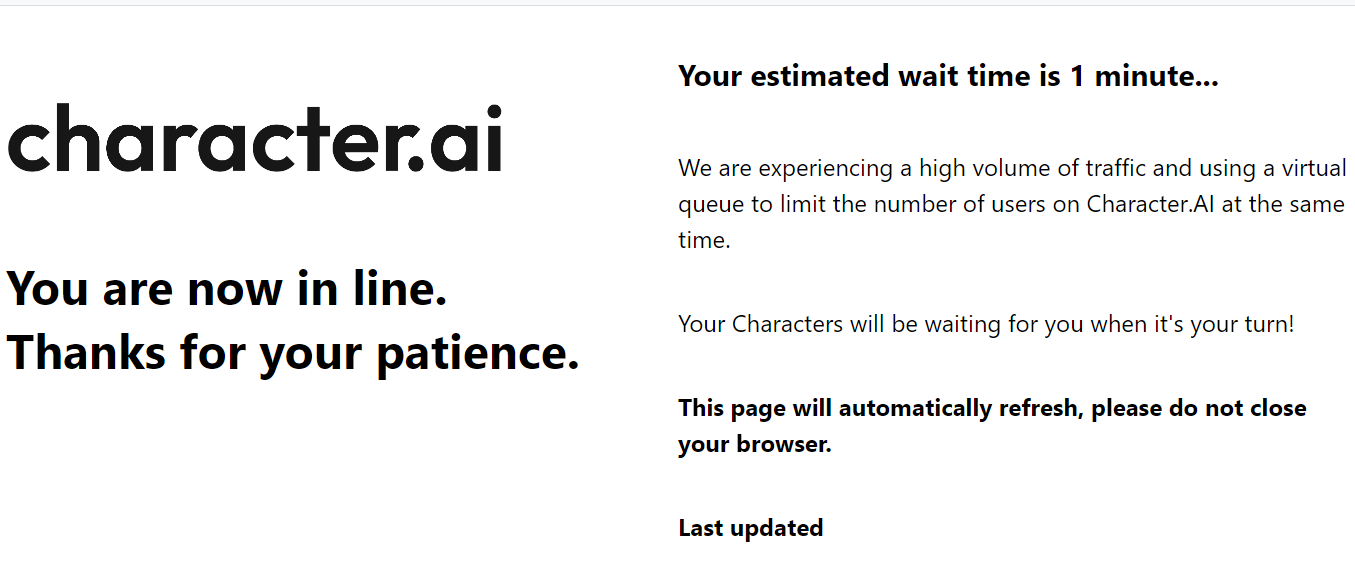The height and width of the screenshot is (562, 1355).
Task: Click the character.ai logo
Action: click(254, 140)
